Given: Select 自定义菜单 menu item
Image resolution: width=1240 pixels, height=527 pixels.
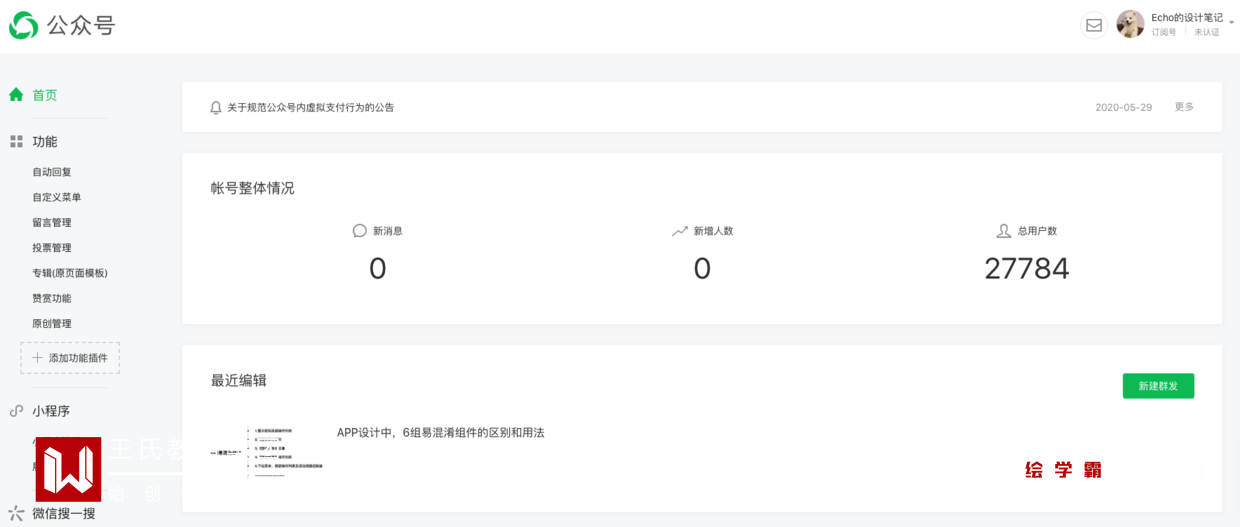Looking at the screenshot, I should [x=57, y=197].
